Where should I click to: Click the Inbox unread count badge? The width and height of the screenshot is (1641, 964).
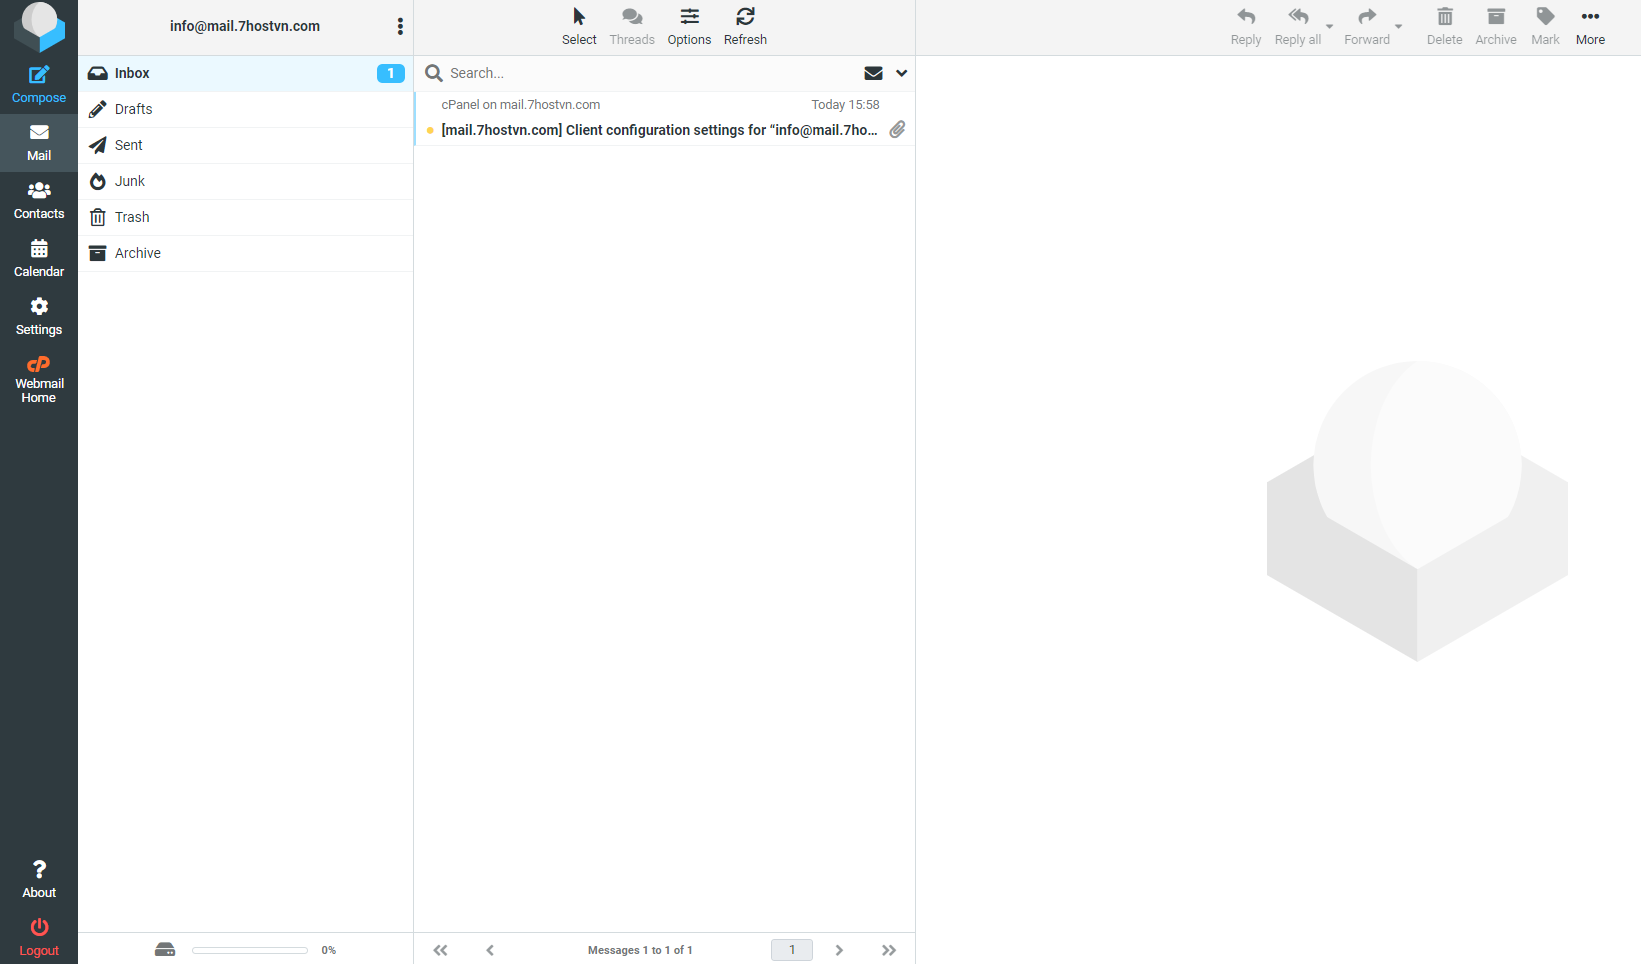click(391, 73)
